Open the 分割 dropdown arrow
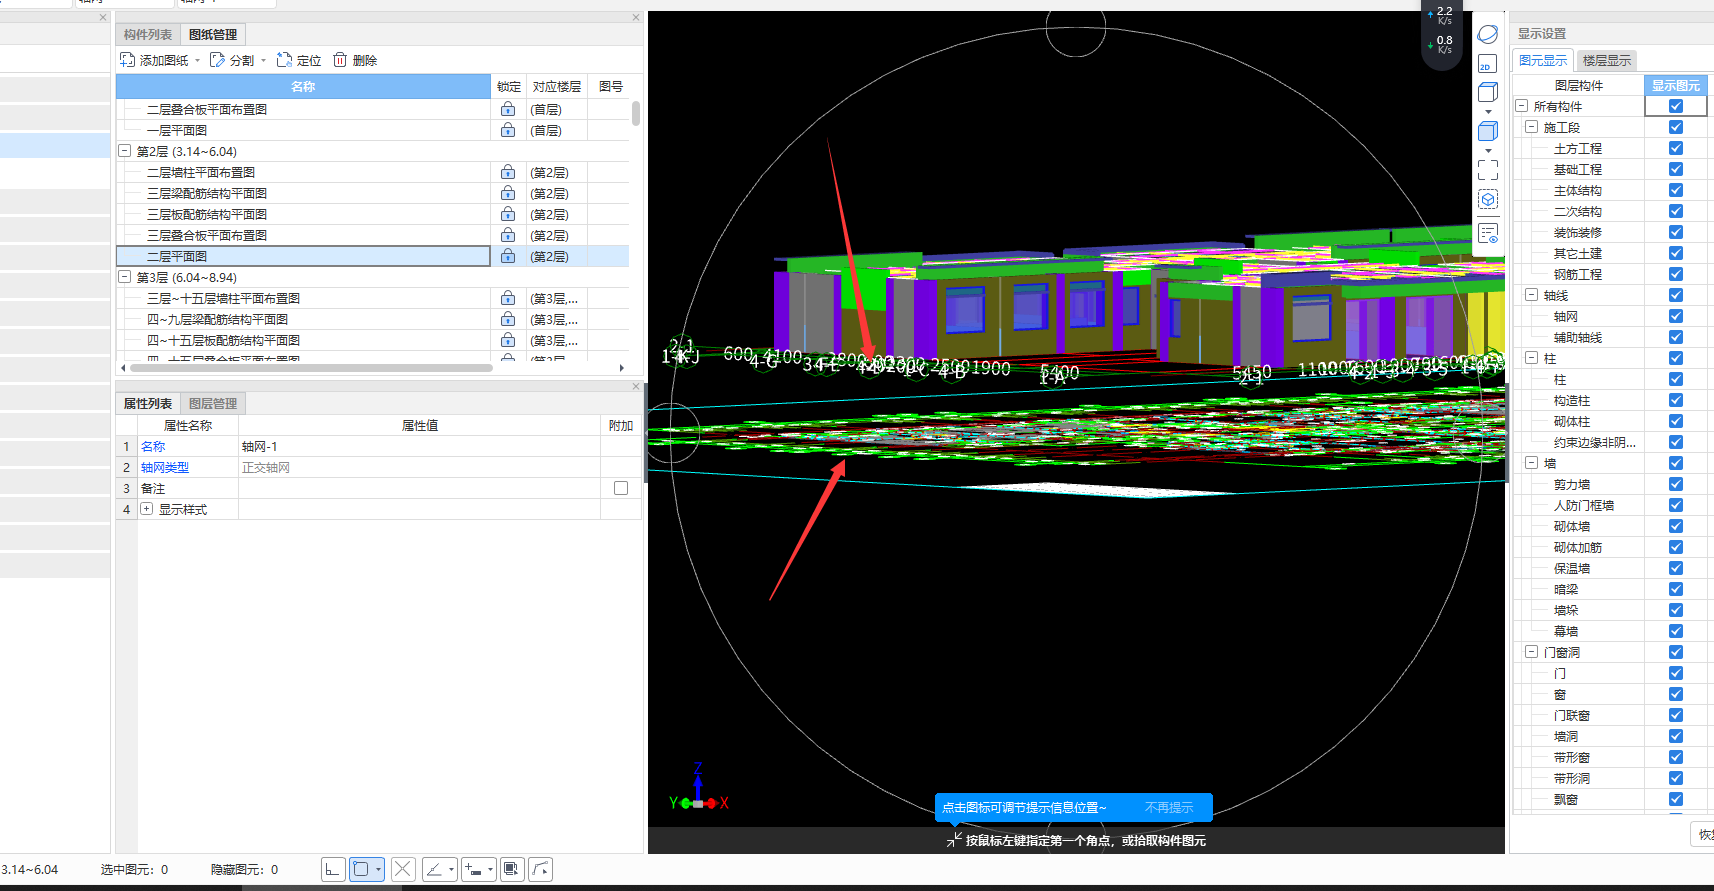The image size is (1714, 891). coord(264,61)
